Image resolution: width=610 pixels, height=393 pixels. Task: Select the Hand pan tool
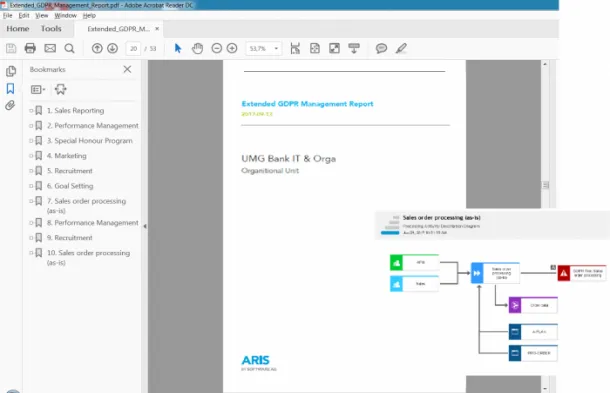click(x=198, y=48)
